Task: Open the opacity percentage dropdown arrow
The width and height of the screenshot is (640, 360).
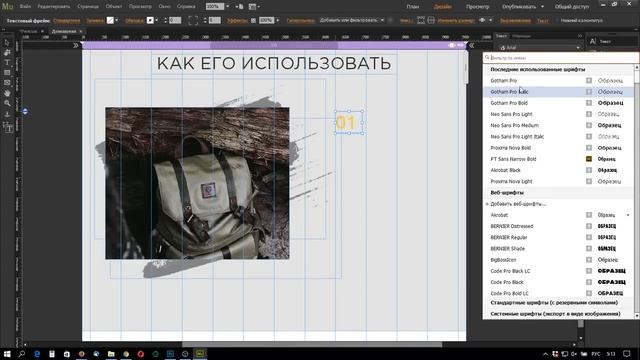Action: (x=278, y=20)
